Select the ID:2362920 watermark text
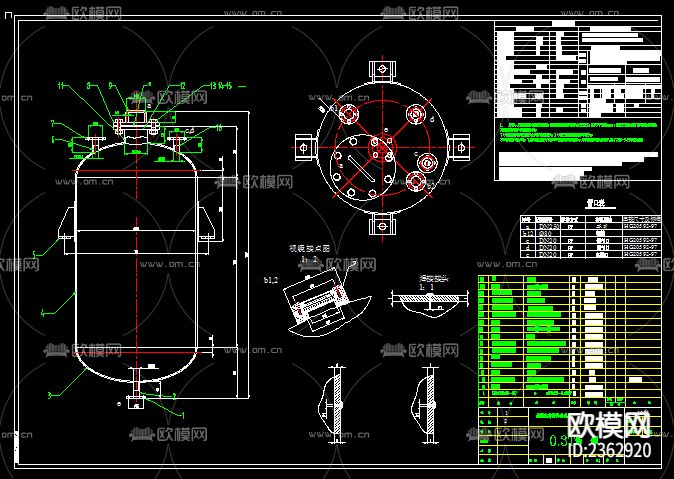The image size is (674, 479). pos(610,450)
